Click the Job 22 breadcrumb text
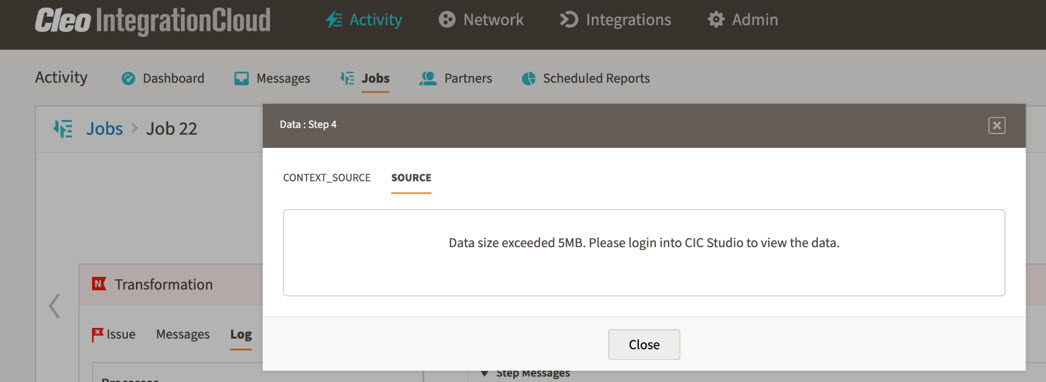The image size is (1046, 382). click(x=171, y=128)
